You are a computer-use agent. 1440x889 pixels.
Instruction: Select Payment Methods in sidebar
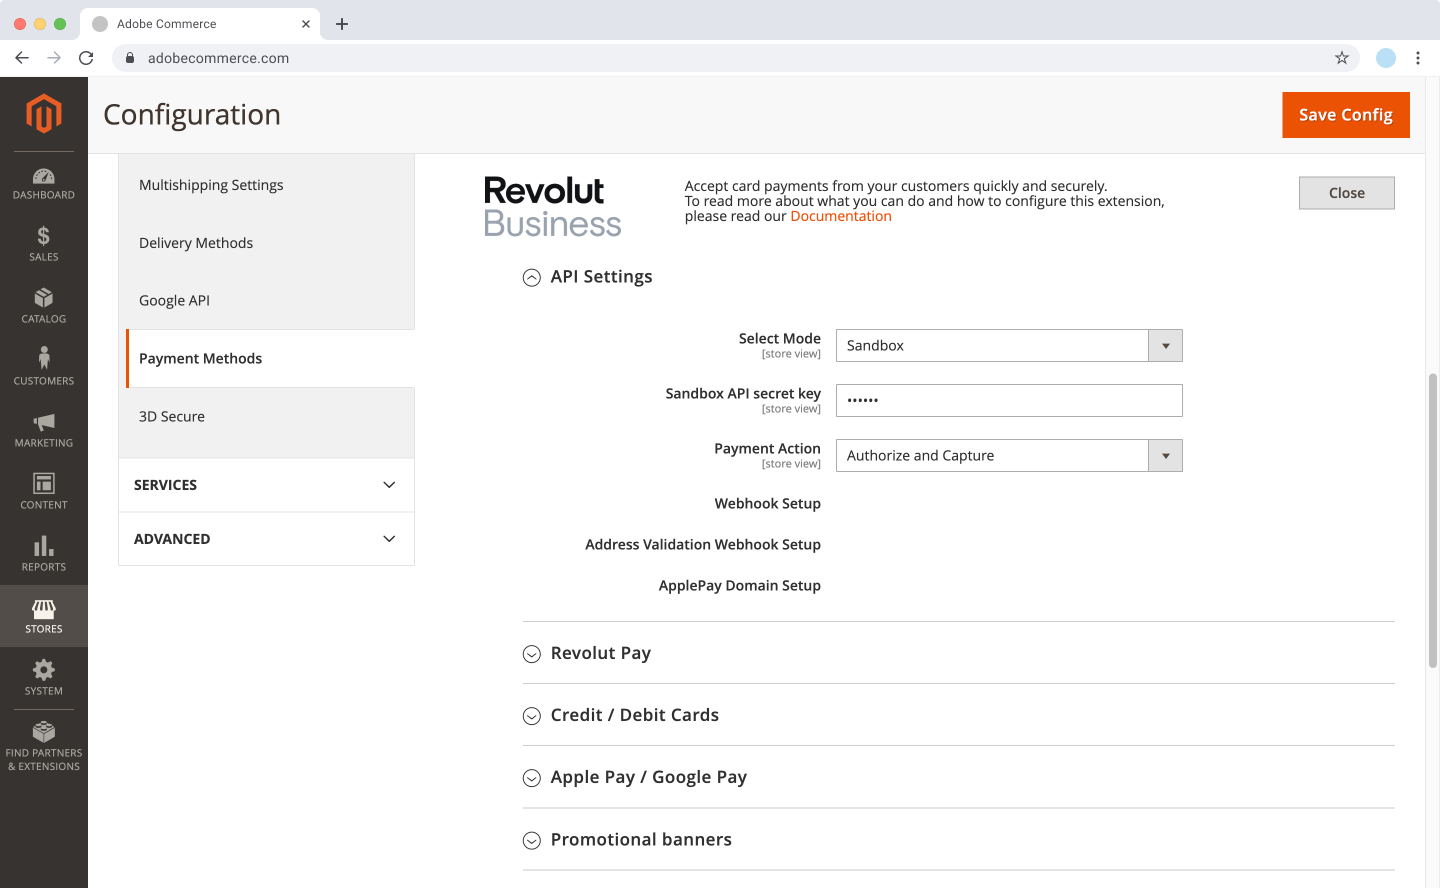pos(270,359)
